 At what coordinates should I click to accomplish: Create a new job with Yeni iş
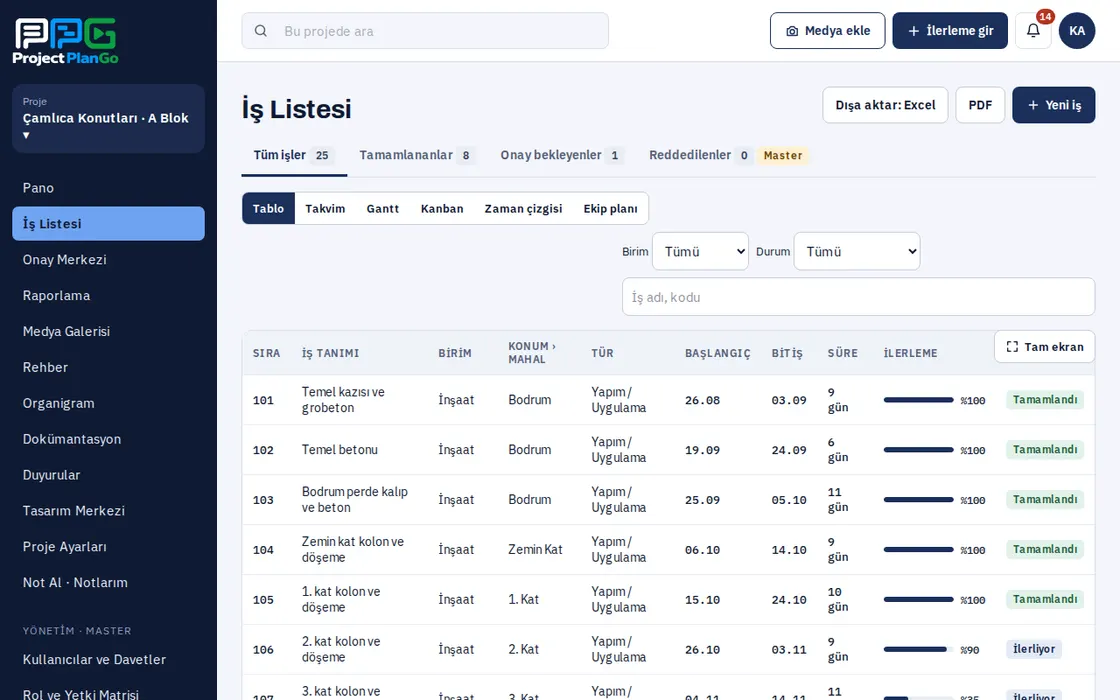(1054, 105)
